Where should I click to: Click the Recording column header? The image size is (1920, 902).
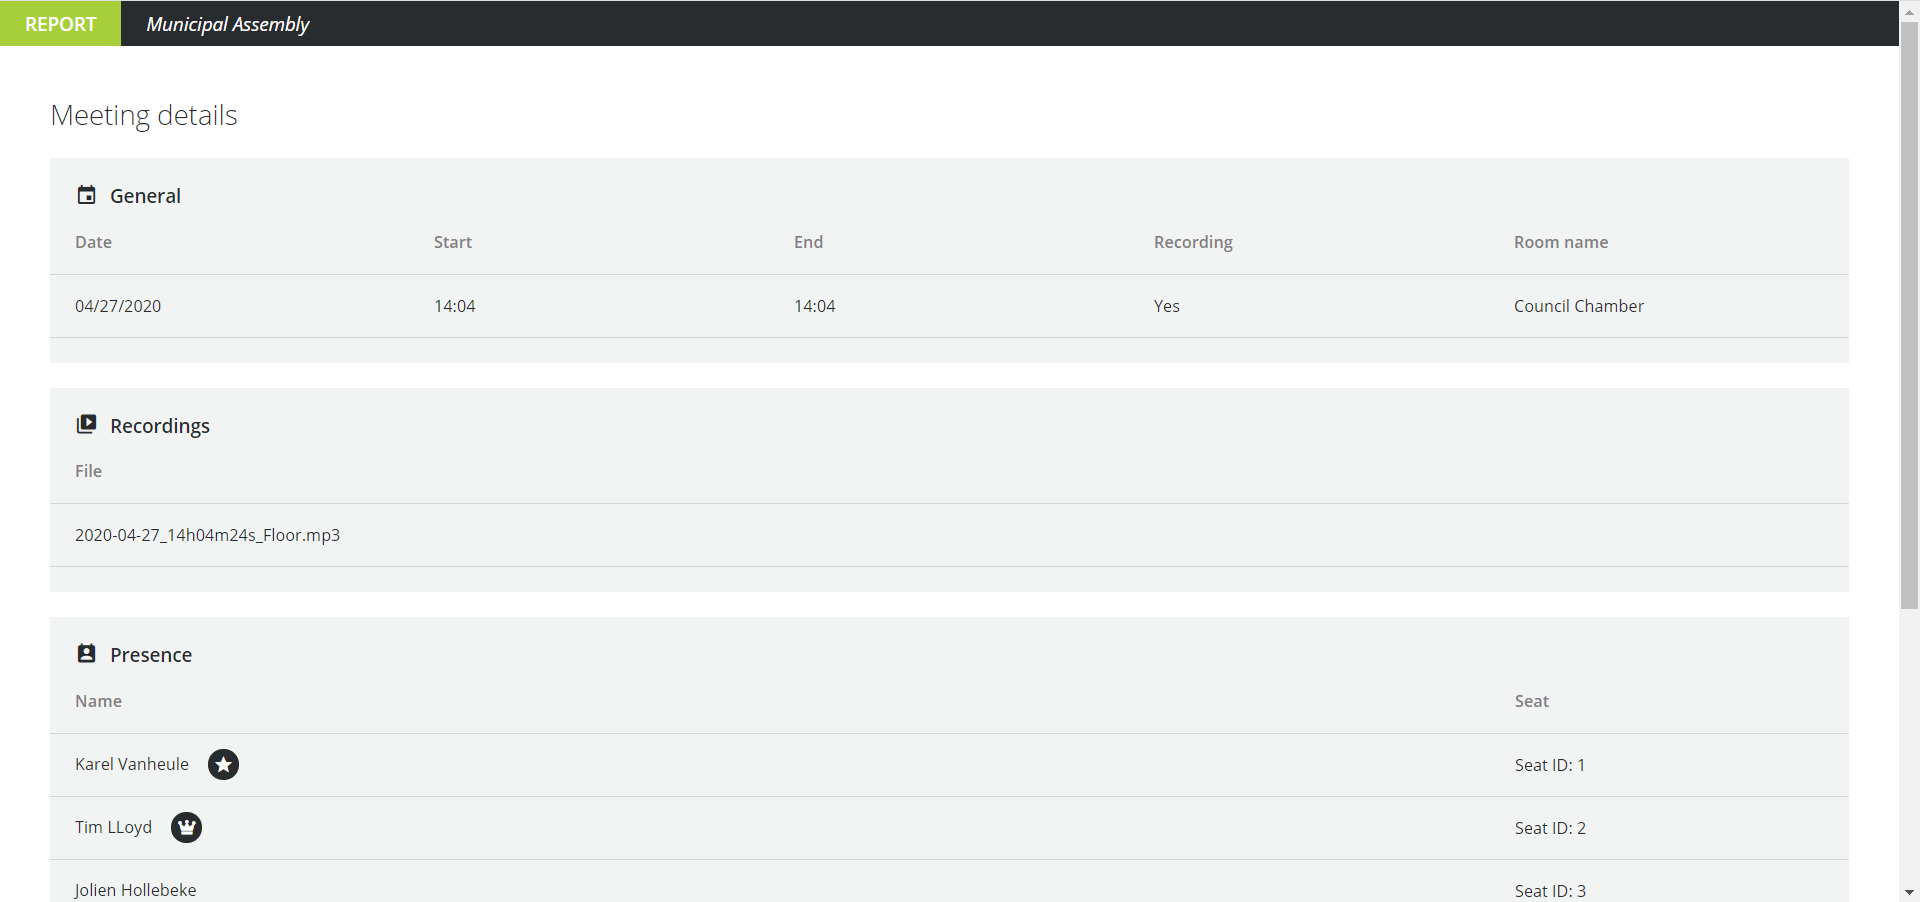1193,242
